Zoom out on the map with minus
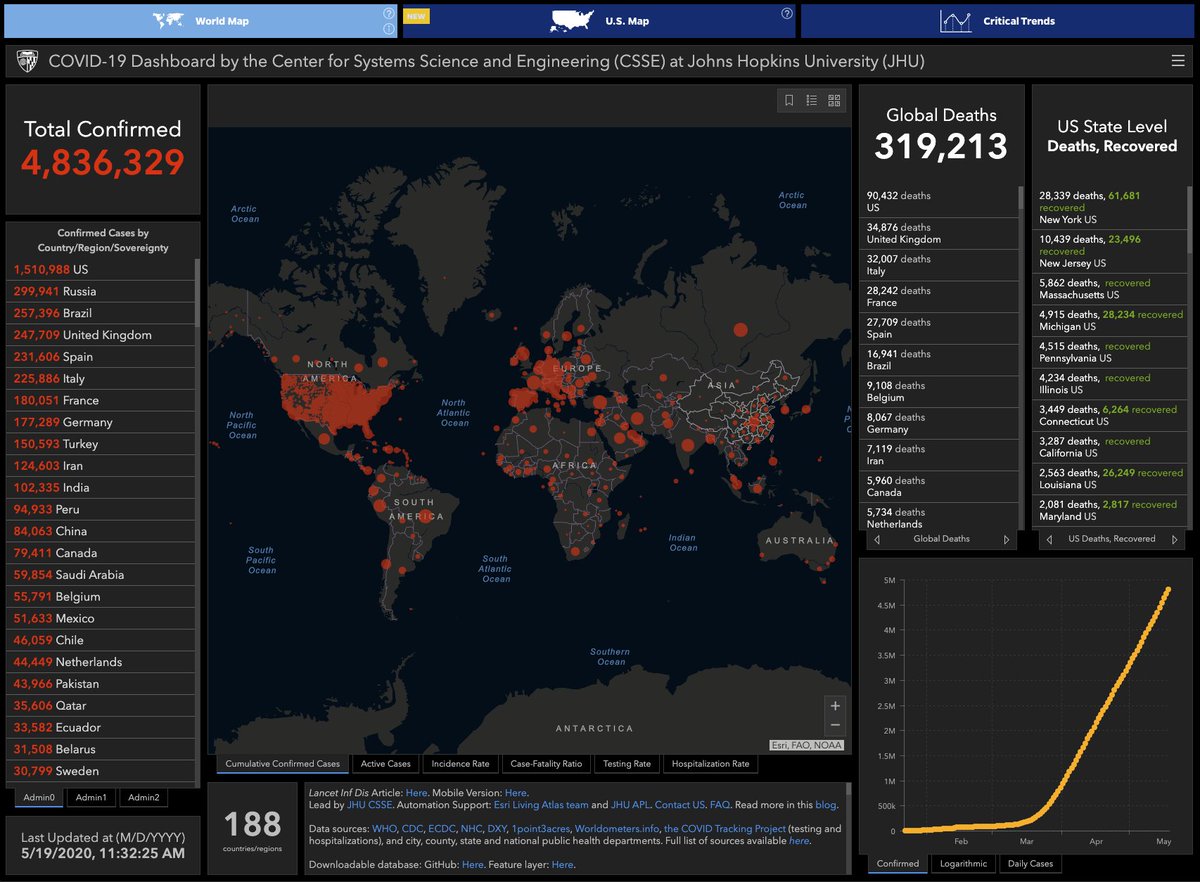The image size is (1200, 882). click(x=836, y=726)
